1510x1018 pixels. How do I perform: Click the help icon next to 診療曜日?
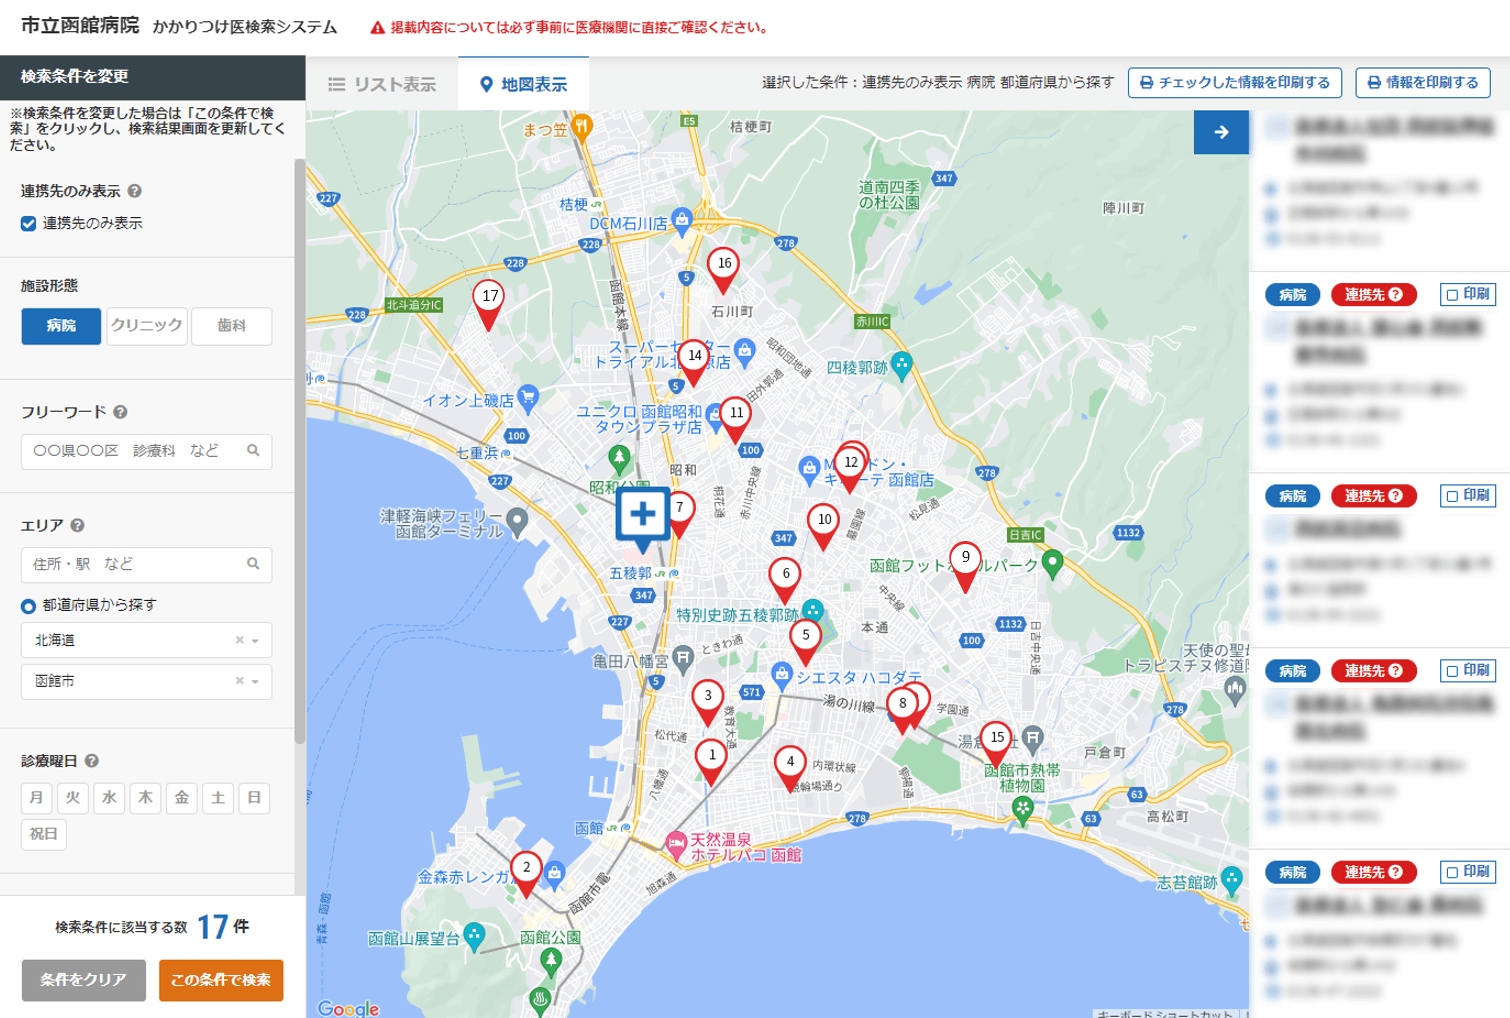click(x=92, y=761)
